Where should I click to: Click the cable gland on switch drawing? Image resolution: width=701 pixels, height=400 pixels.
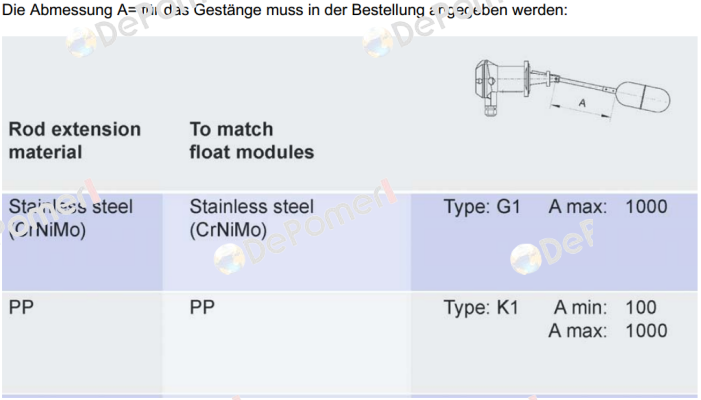click(490, 109)
